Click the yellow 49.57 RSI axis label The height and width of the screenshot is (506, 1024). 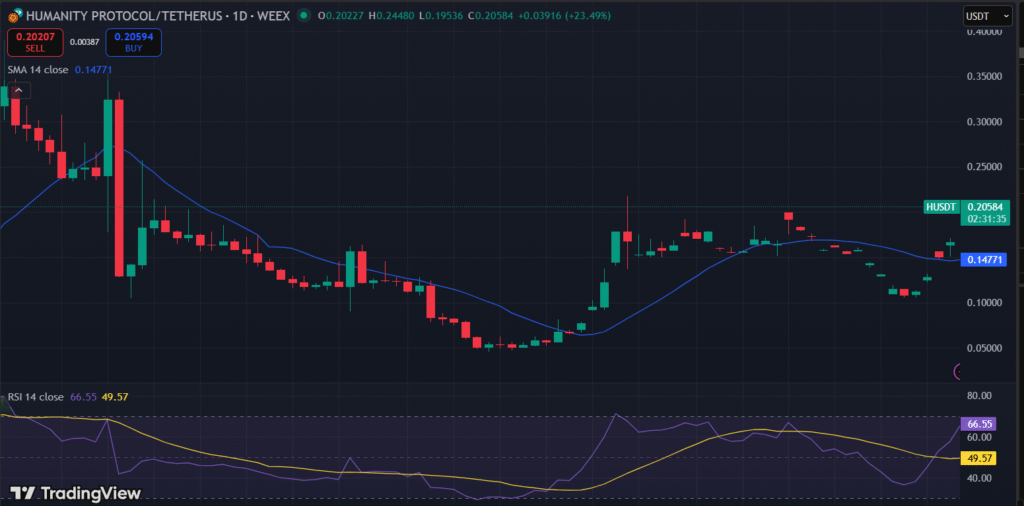(x=980, y=458)
